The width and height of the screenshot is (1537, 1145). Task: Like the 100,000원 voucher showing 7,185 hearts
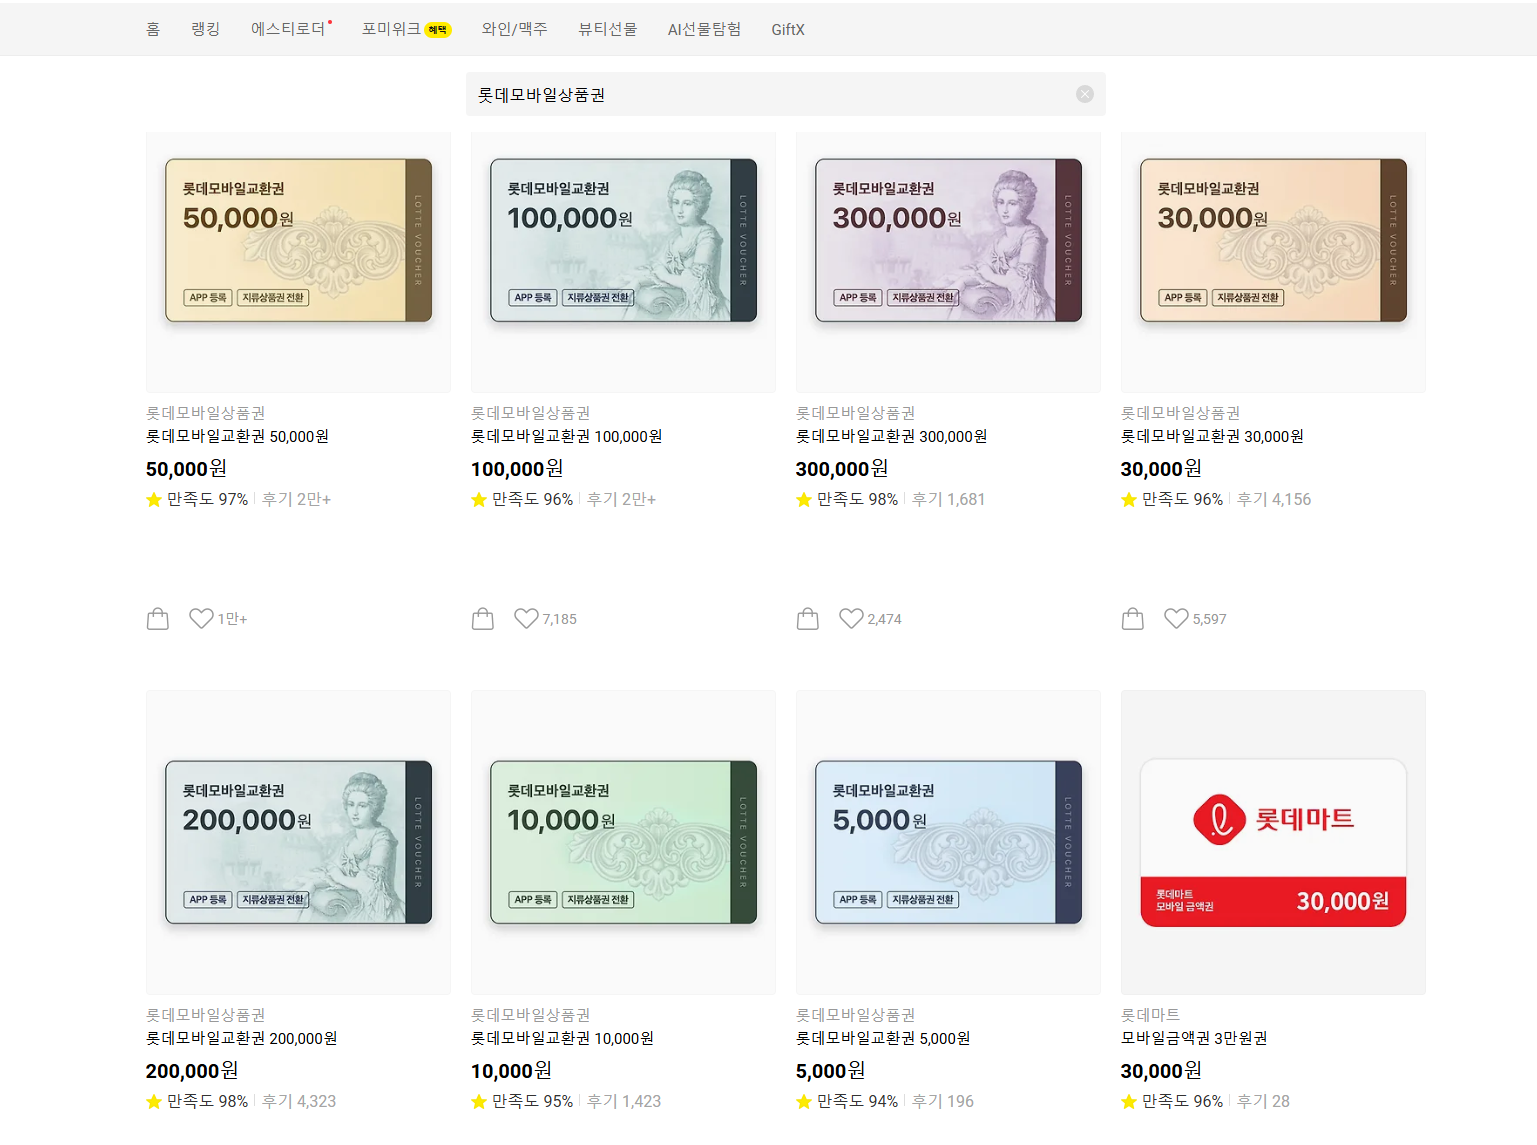click(526, 619)
